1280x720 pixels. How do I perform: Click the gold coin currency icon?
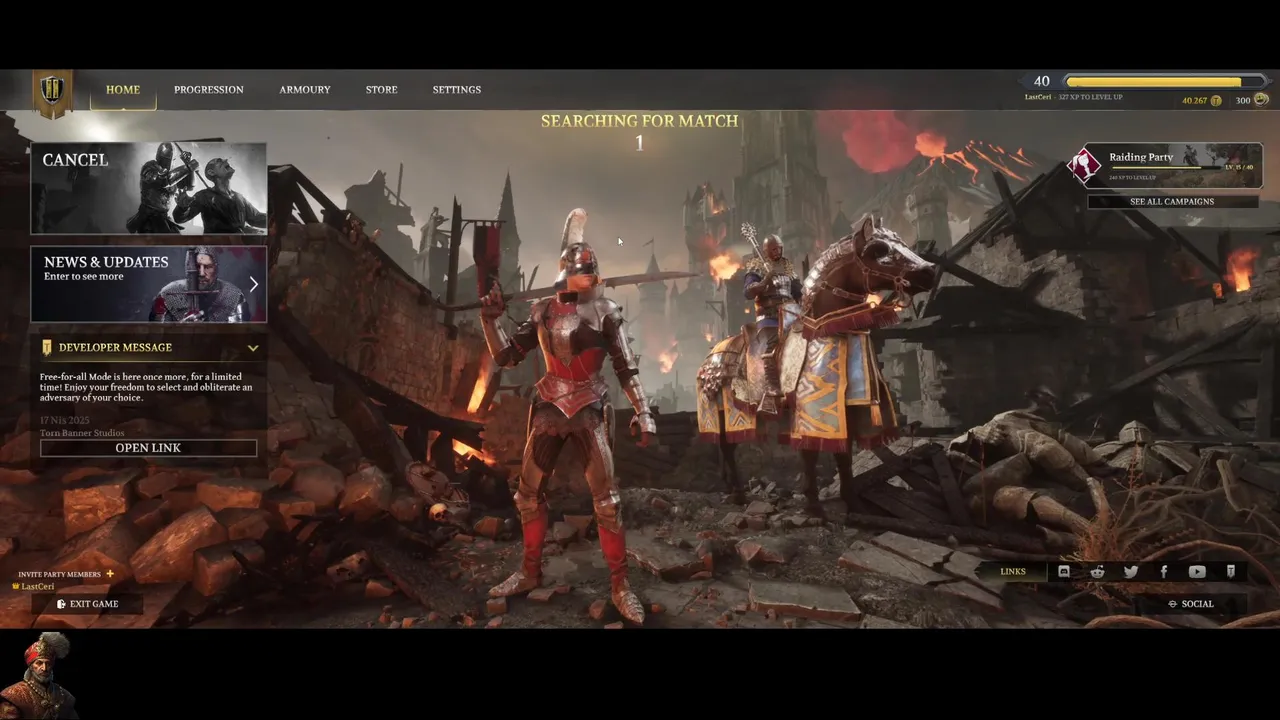click(1216, 101)
